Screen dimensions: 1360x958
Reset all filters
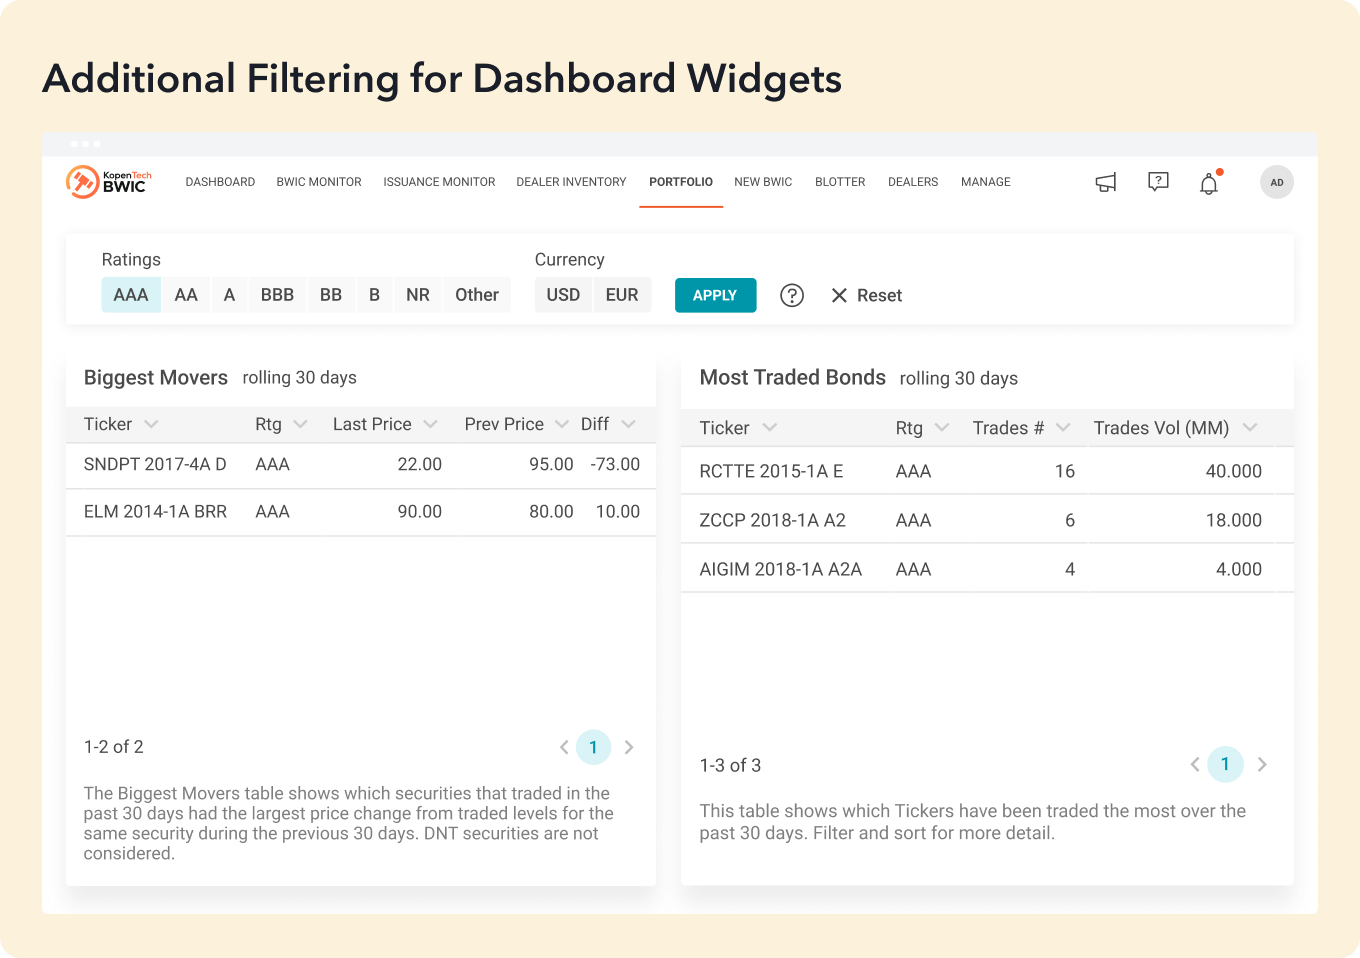pyautogui.click(x=866, y=295)
